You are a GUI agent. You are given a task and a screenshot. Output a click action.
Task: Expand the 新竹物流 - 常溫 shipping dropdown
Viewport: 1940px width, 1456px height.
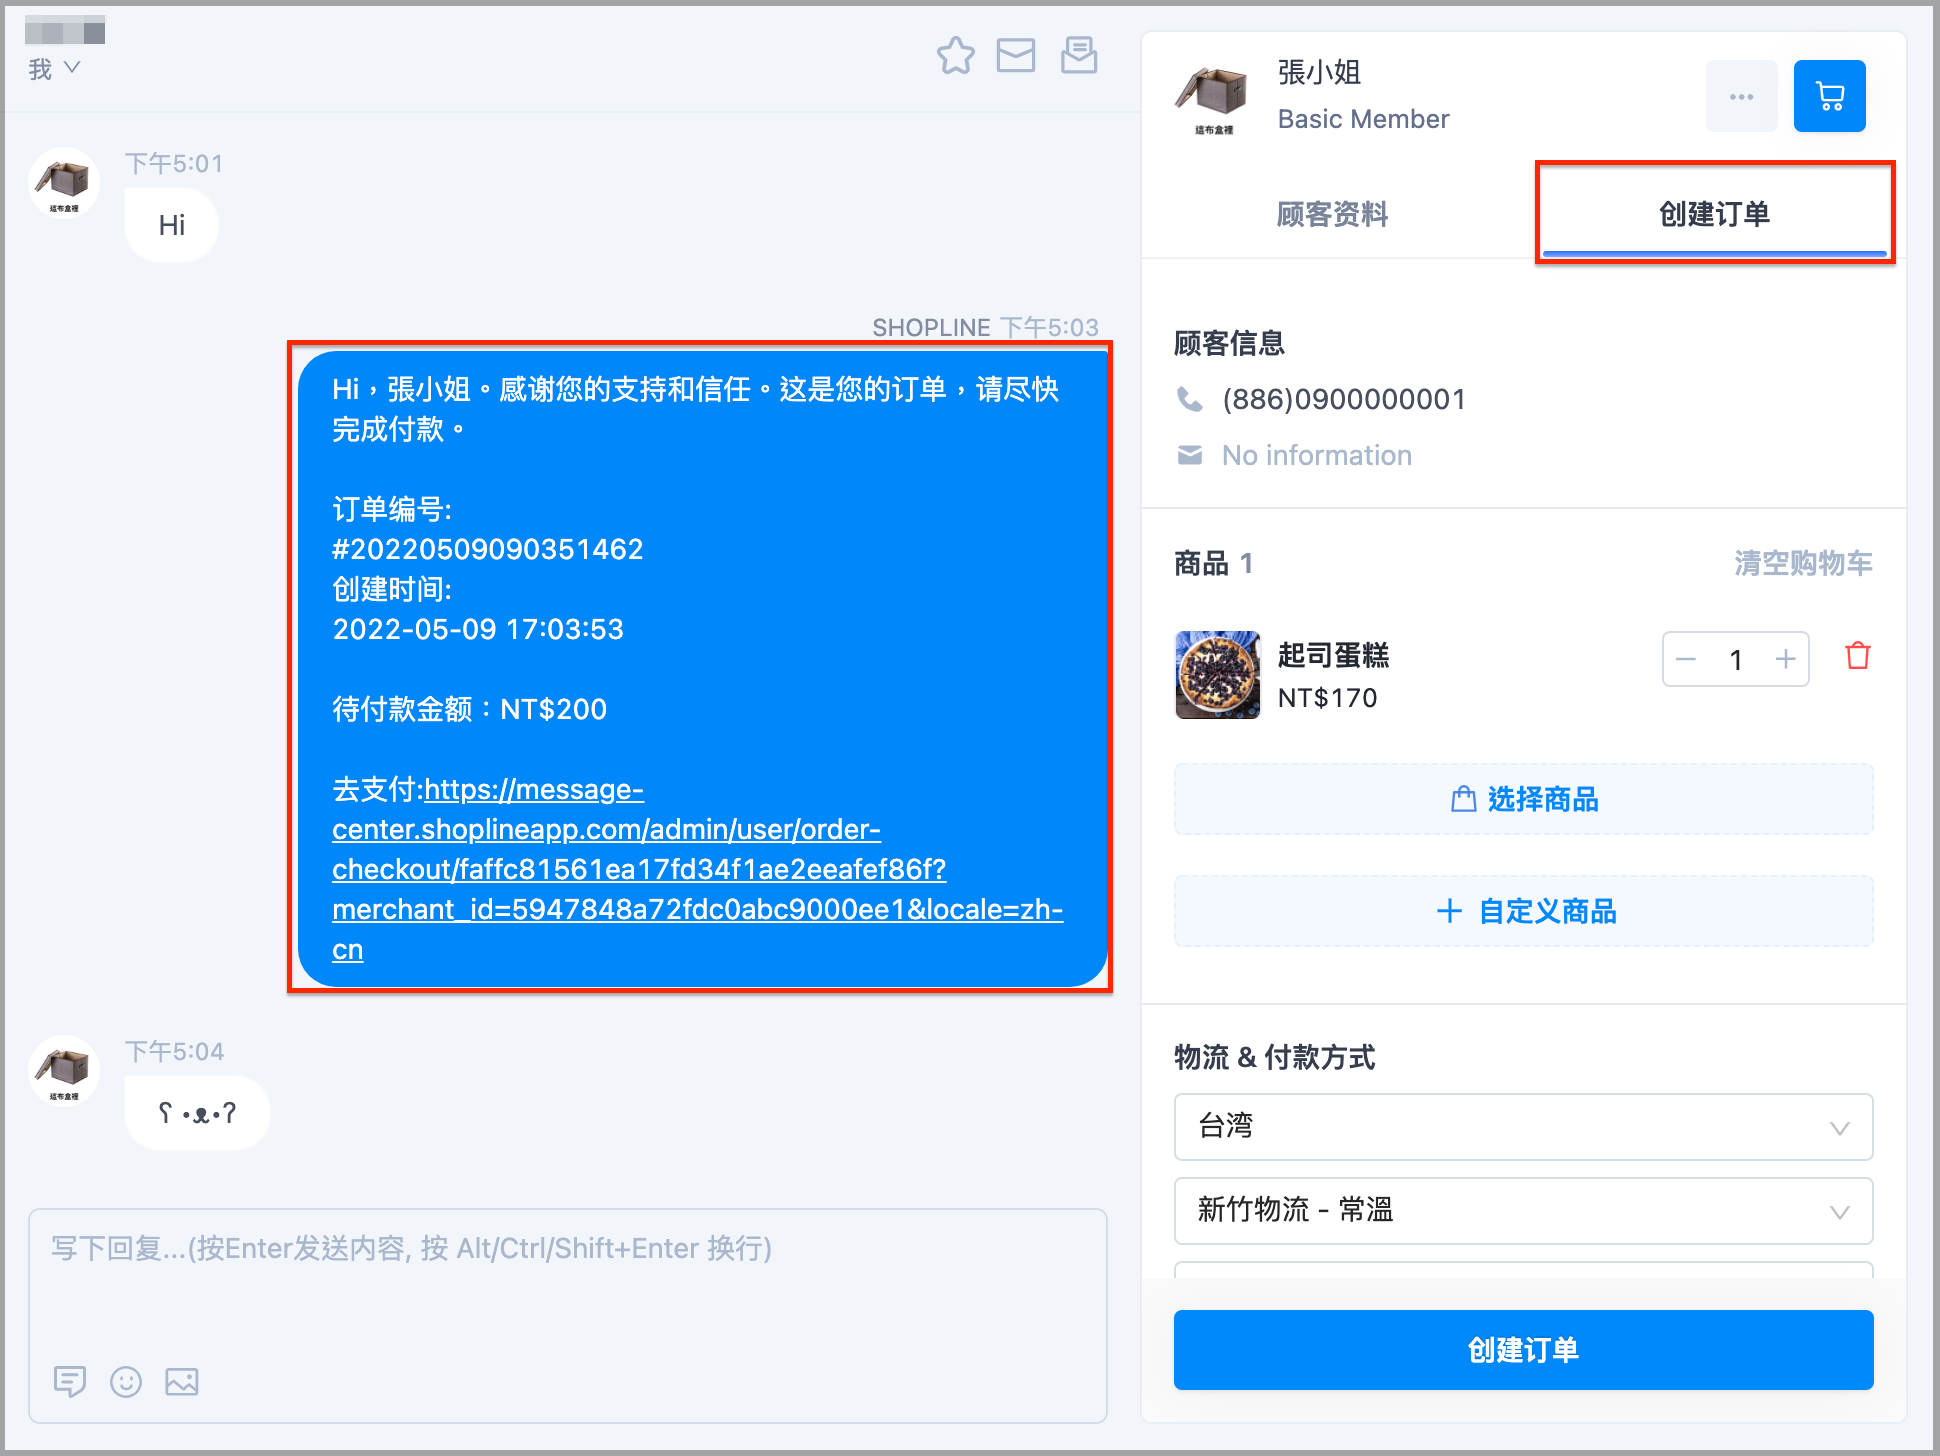1523,1211
